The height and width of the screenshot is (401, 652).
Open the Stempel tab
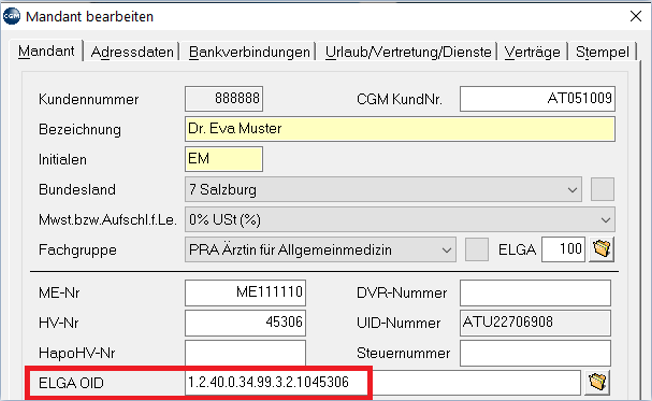602,52
